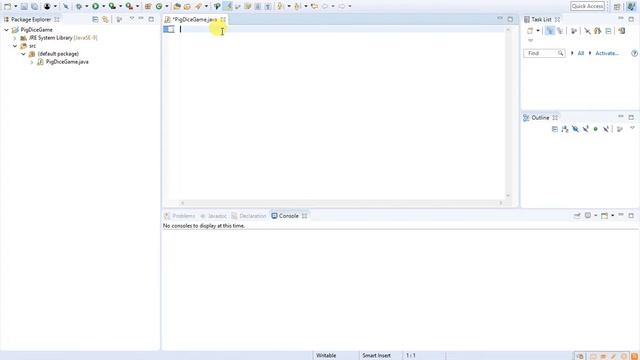Toggle Scheduled presentation in Task List
This screenshot has height=360, width=640.
tap(560, 31)
